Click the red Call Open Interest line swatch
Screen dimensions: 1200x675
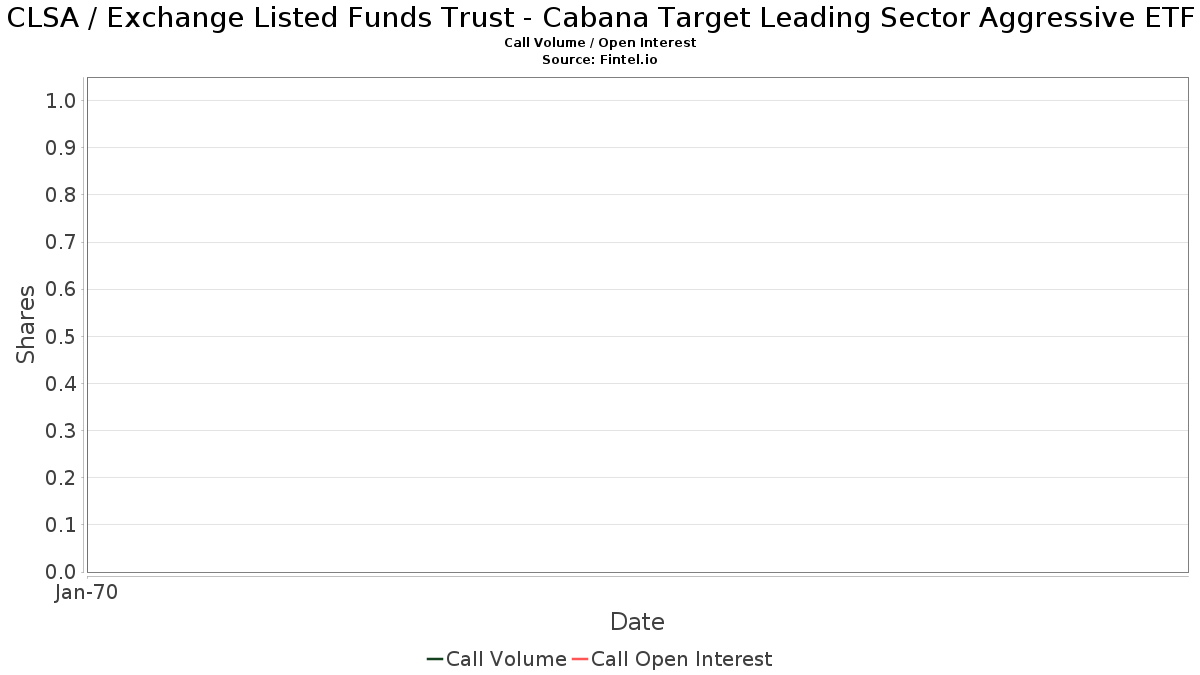click(580, 659)
